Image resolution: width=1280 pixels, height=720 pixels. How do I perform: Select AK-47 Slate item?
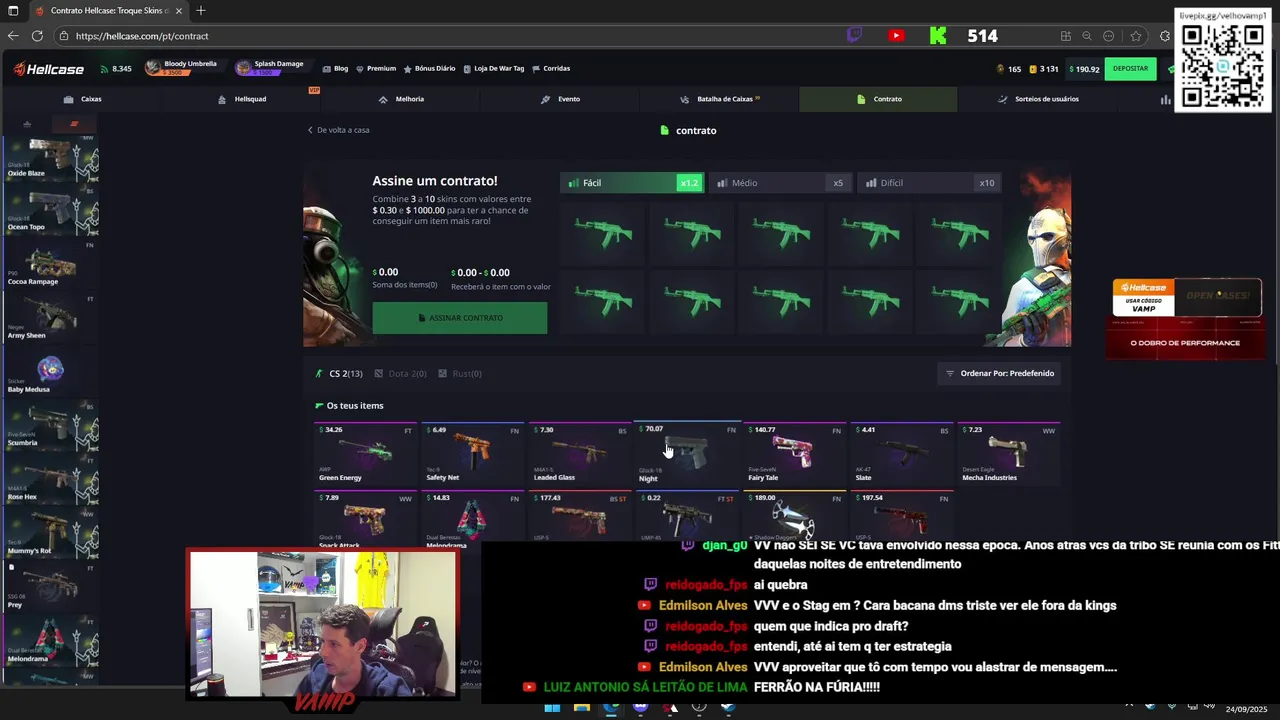click(x=902, y=454)
